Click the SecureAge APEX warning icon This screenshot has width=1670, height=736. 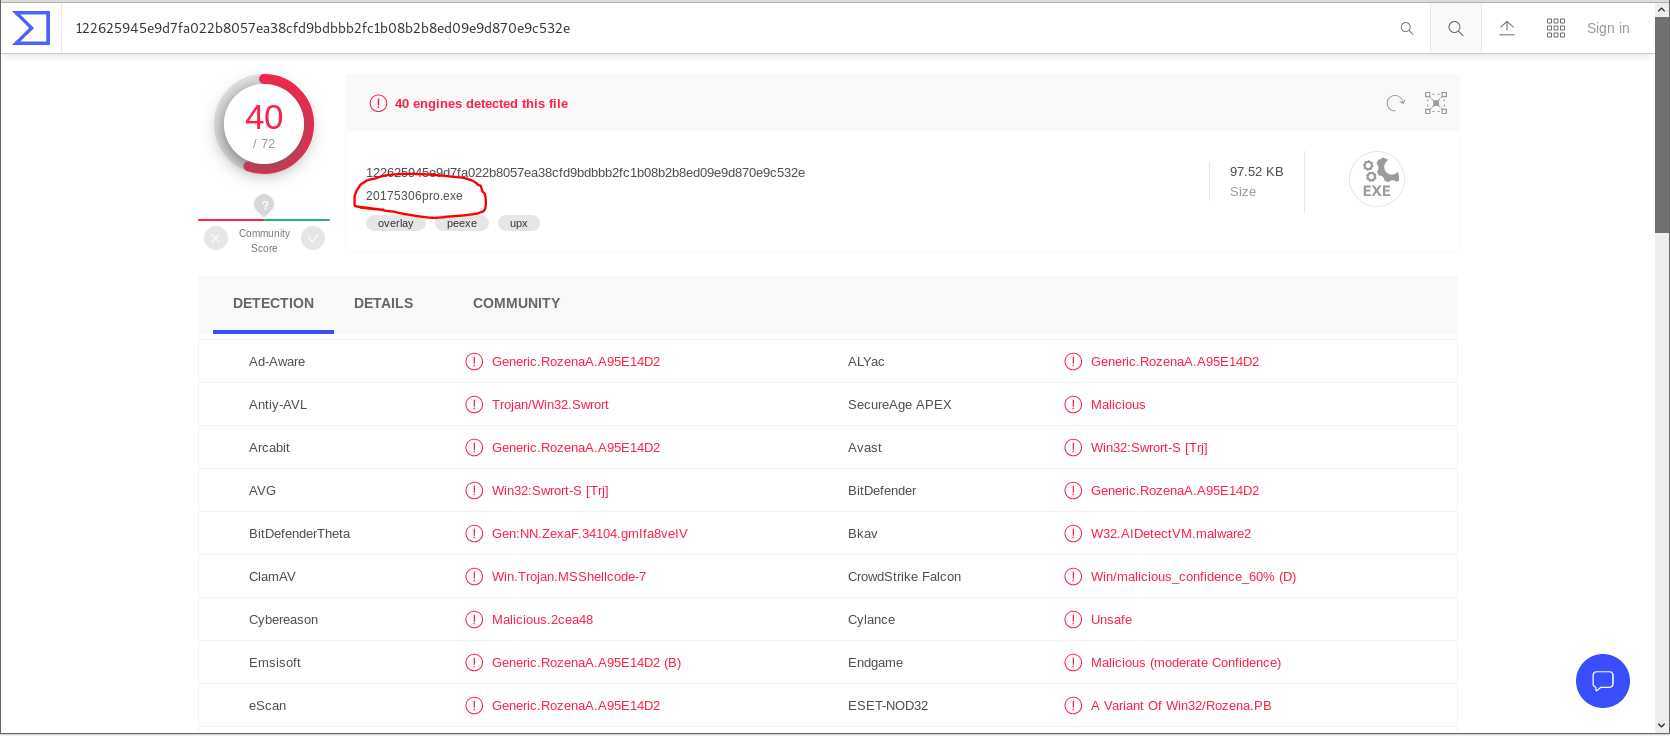pos(1073,405)
